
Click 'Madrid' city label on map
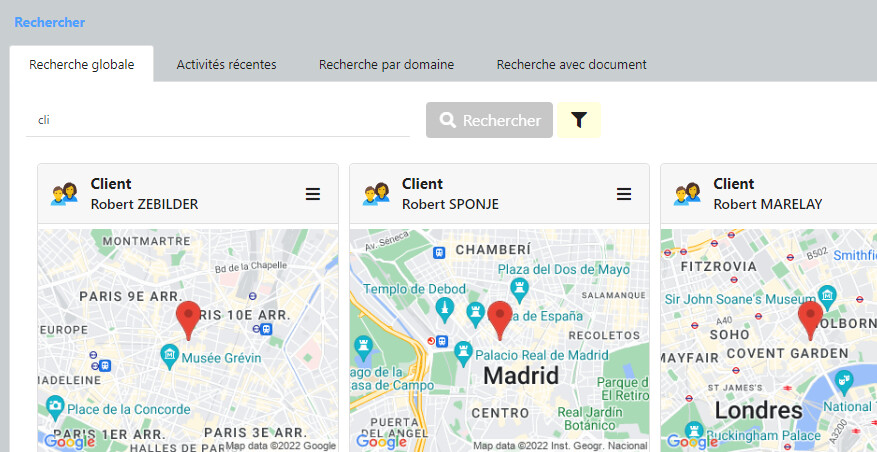521,375
